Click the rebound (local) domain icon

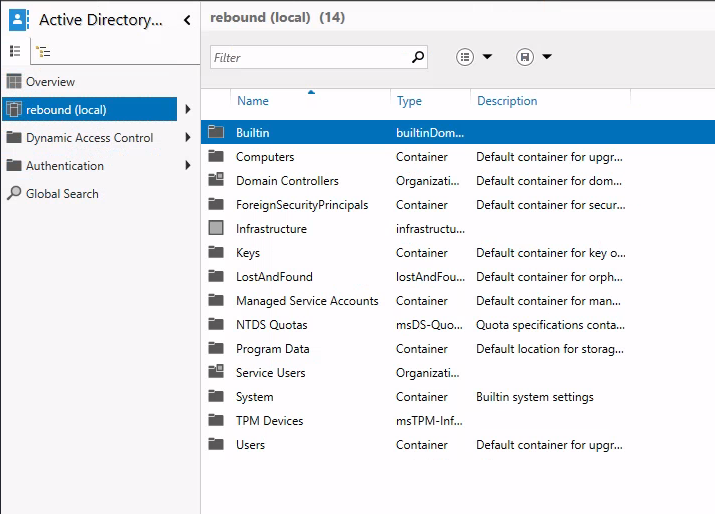pos(14,109)
